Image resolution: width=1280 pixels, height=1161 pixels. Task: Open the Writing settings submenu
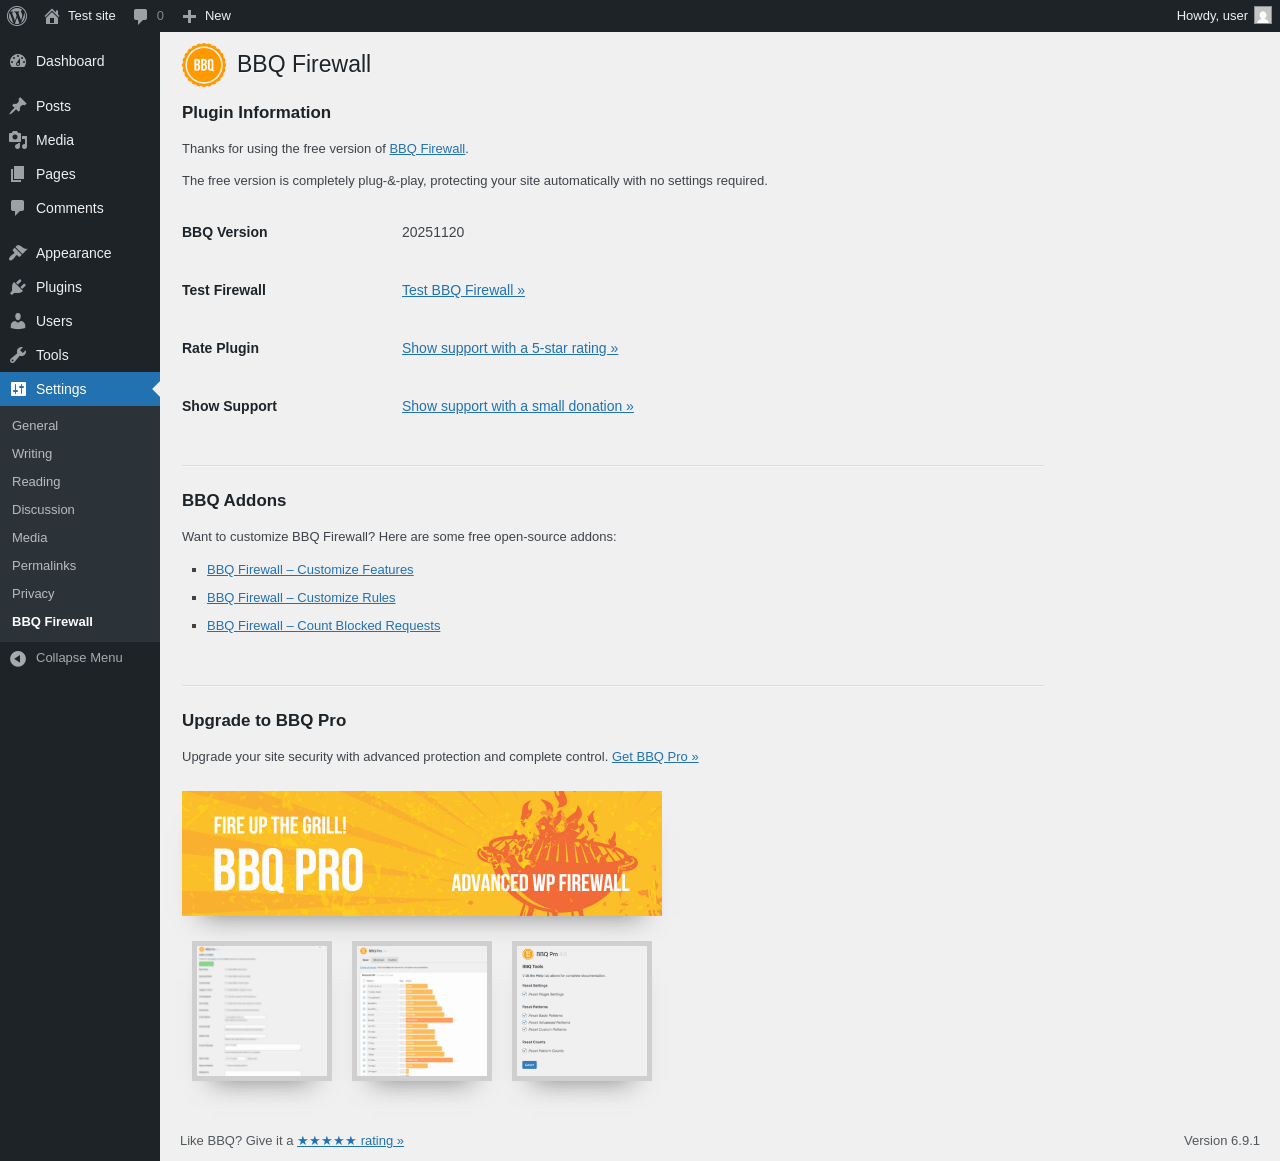(x=80, y=454)
